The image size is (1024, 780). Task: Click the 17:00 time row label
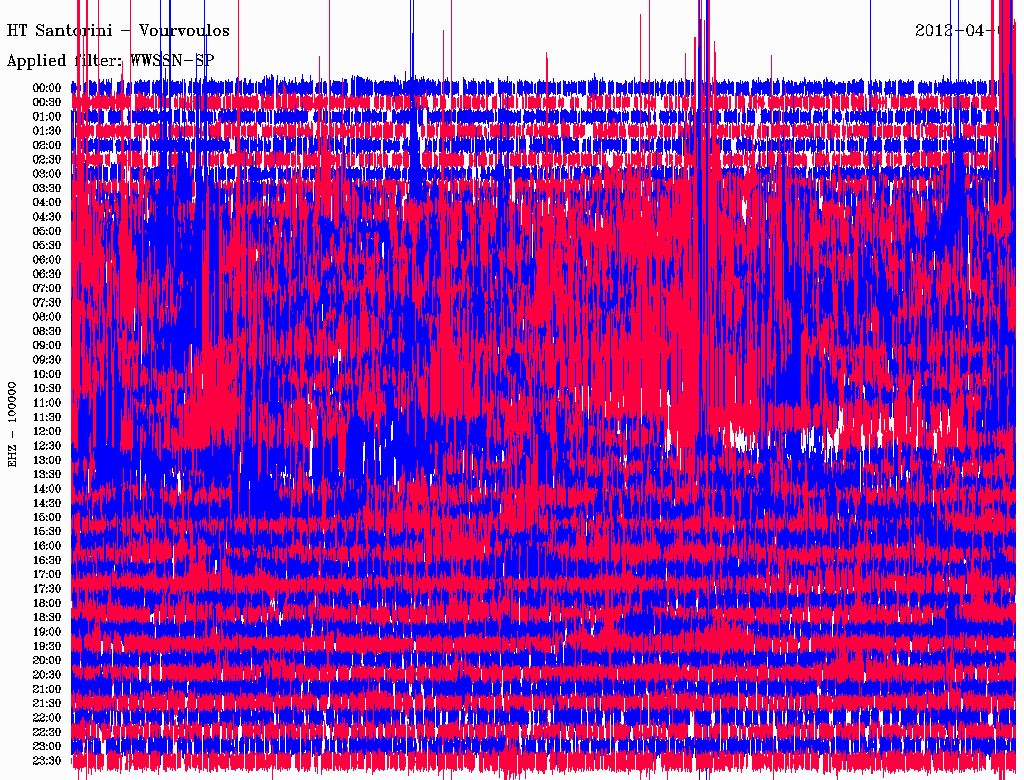[x=47, y=575]
